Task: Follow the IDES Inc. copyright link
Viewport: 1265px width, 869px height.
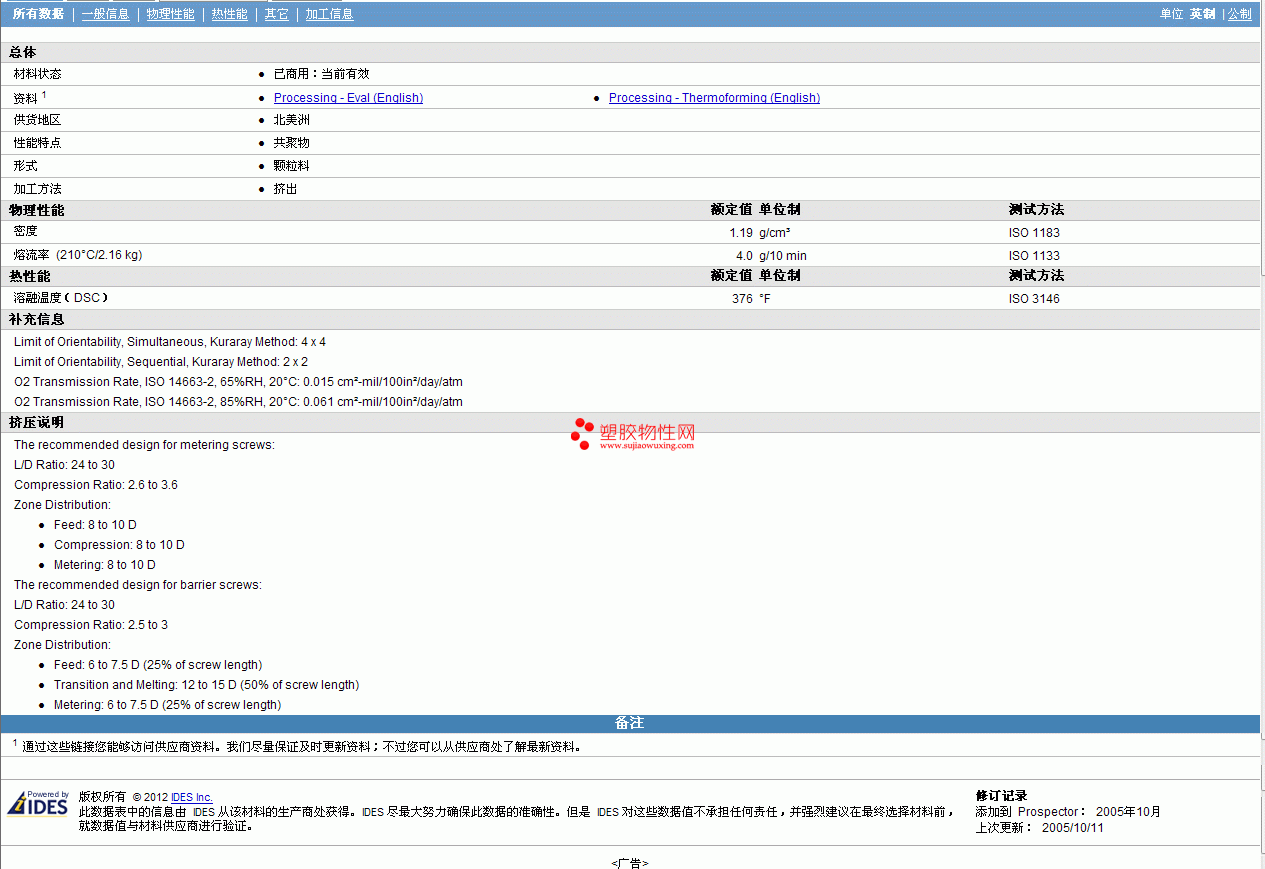Action: coord(191,797)
